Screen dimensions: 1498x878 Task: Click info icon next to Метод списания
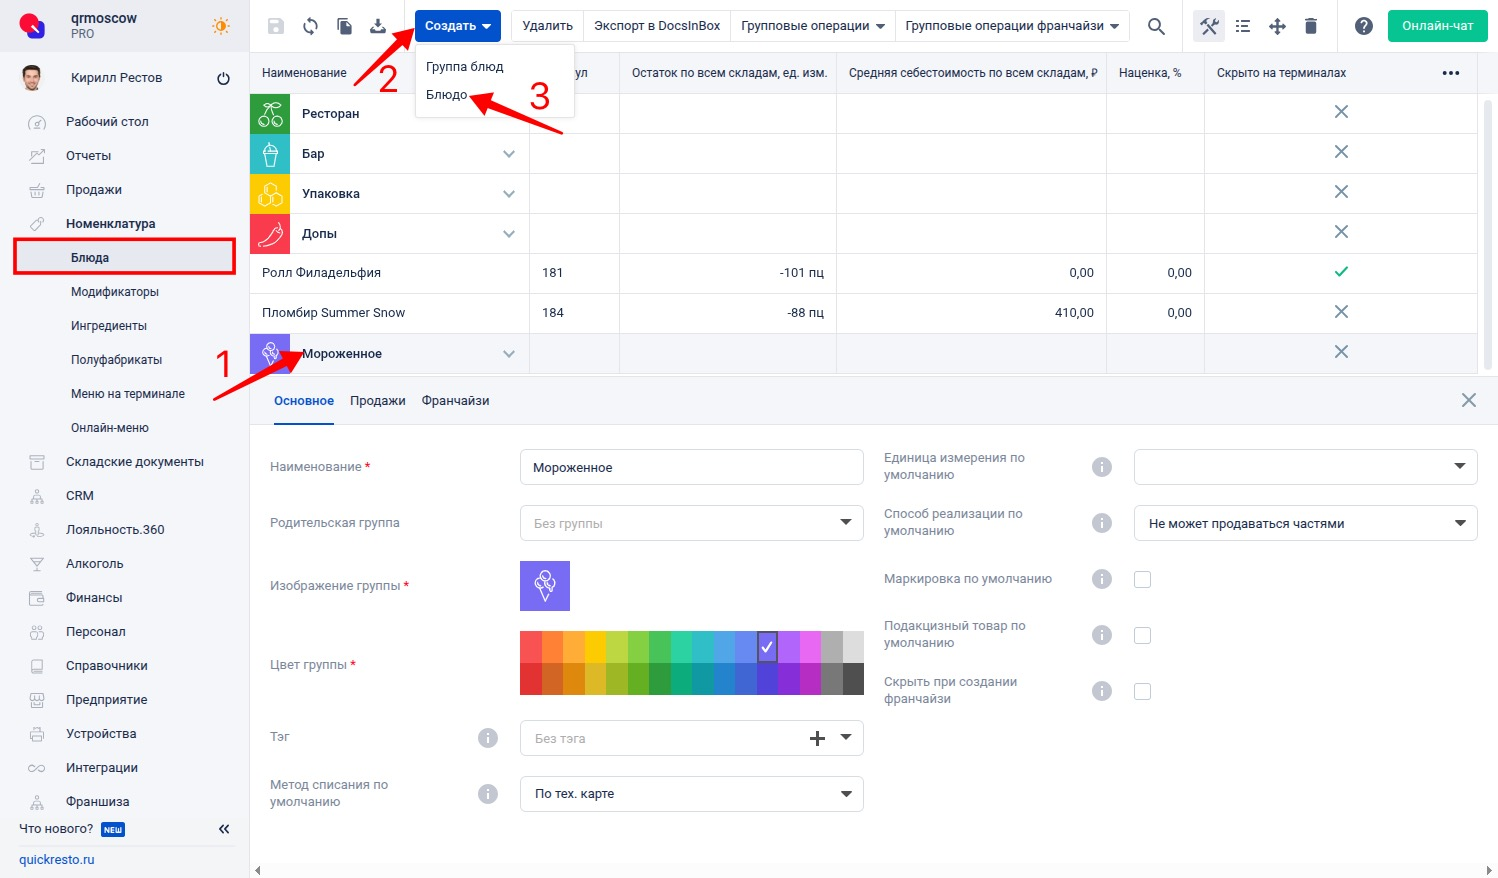[x=488, y=794]
